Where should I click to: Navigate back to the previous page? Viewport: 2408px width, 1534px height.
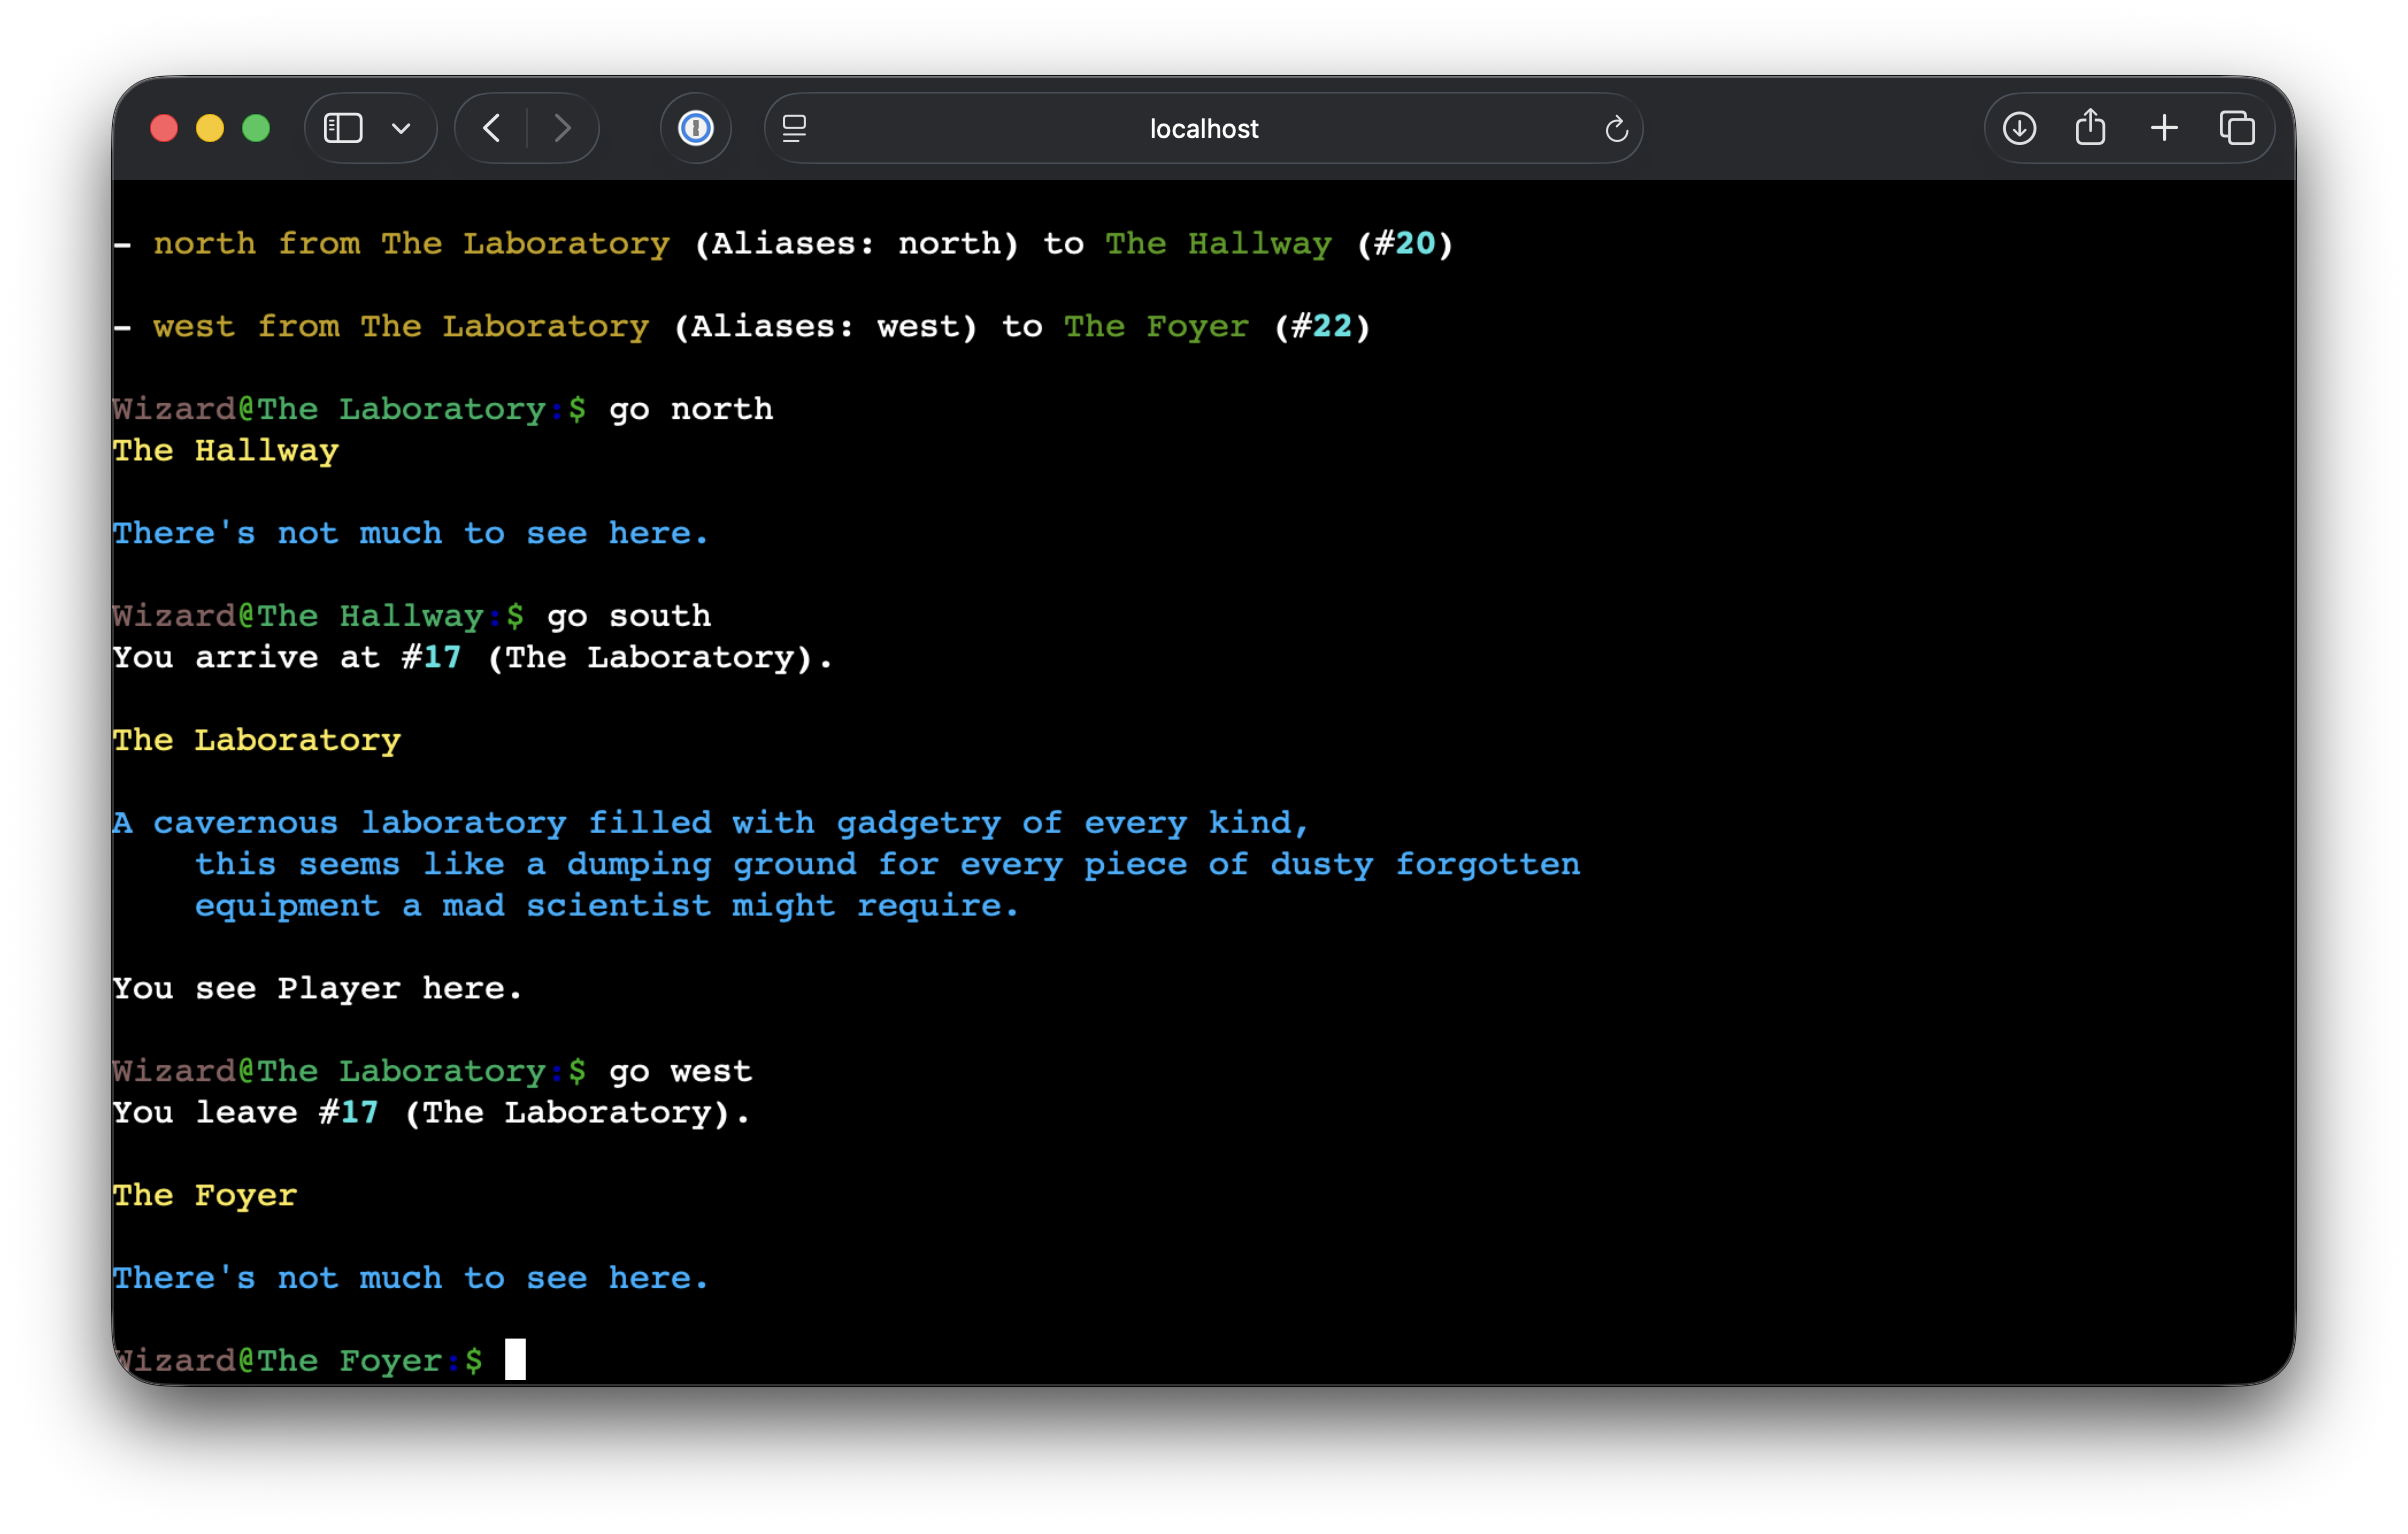(491, 128)
